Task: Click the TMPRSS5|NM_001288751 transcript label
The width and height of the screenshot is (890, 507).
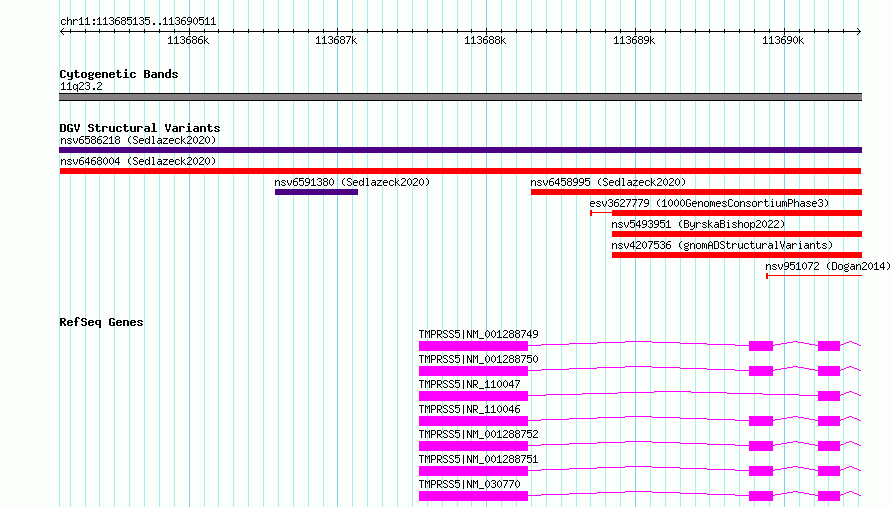Action: (x=478, y=459)
